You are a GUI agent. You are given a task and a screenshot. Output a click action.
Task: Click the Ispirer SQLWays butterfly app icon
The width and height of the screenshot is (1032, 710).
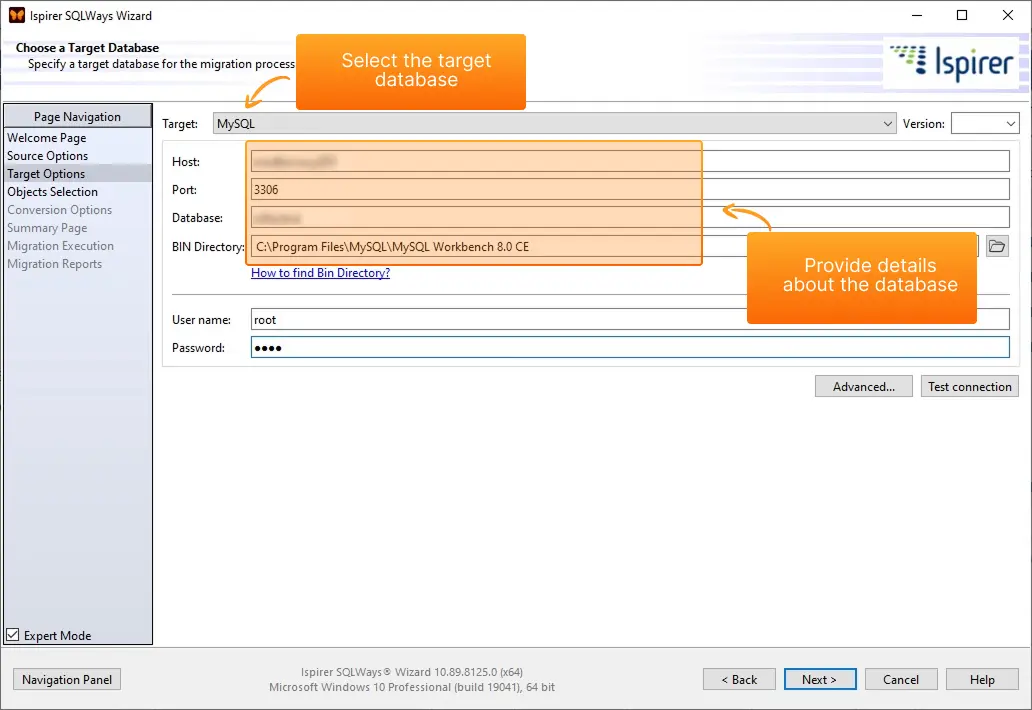coord(16,15)
